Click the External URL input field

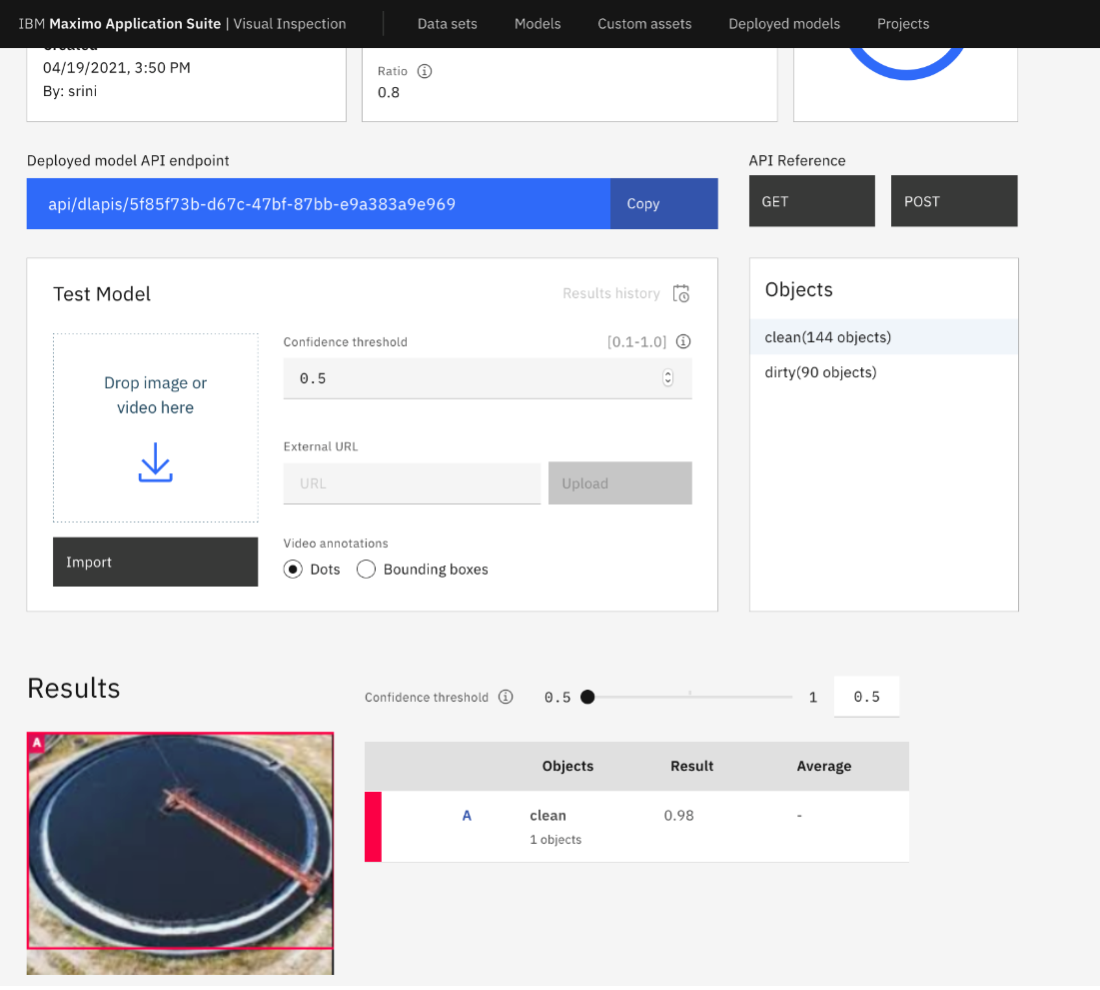pyautogui.click(x=412, y=483)
